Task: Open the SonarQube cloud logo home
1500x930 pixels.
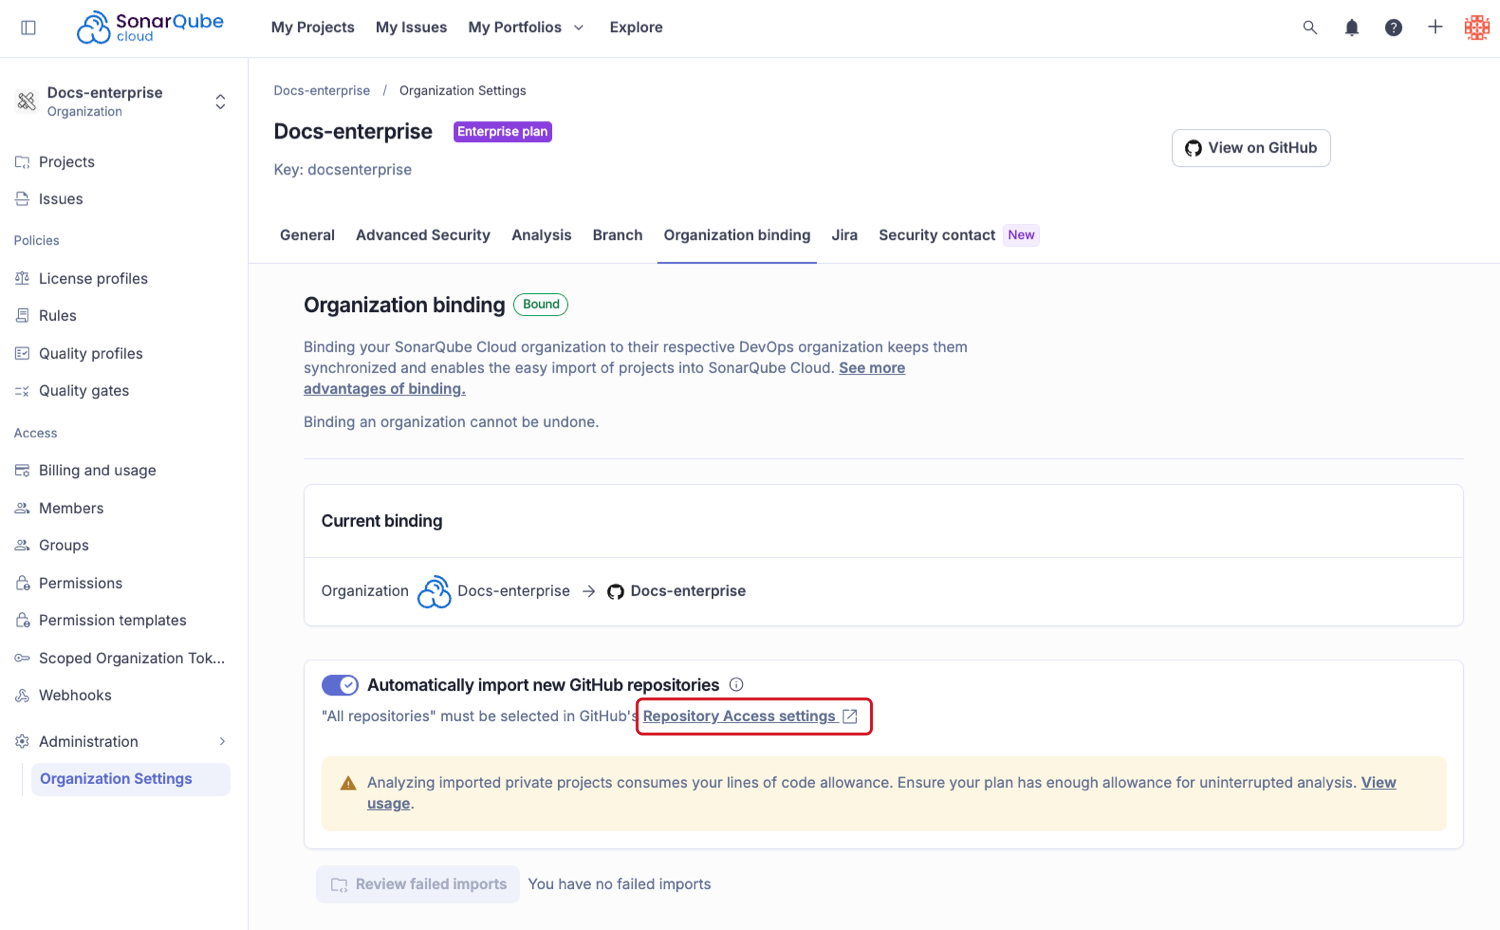Action: click(150, 27)
